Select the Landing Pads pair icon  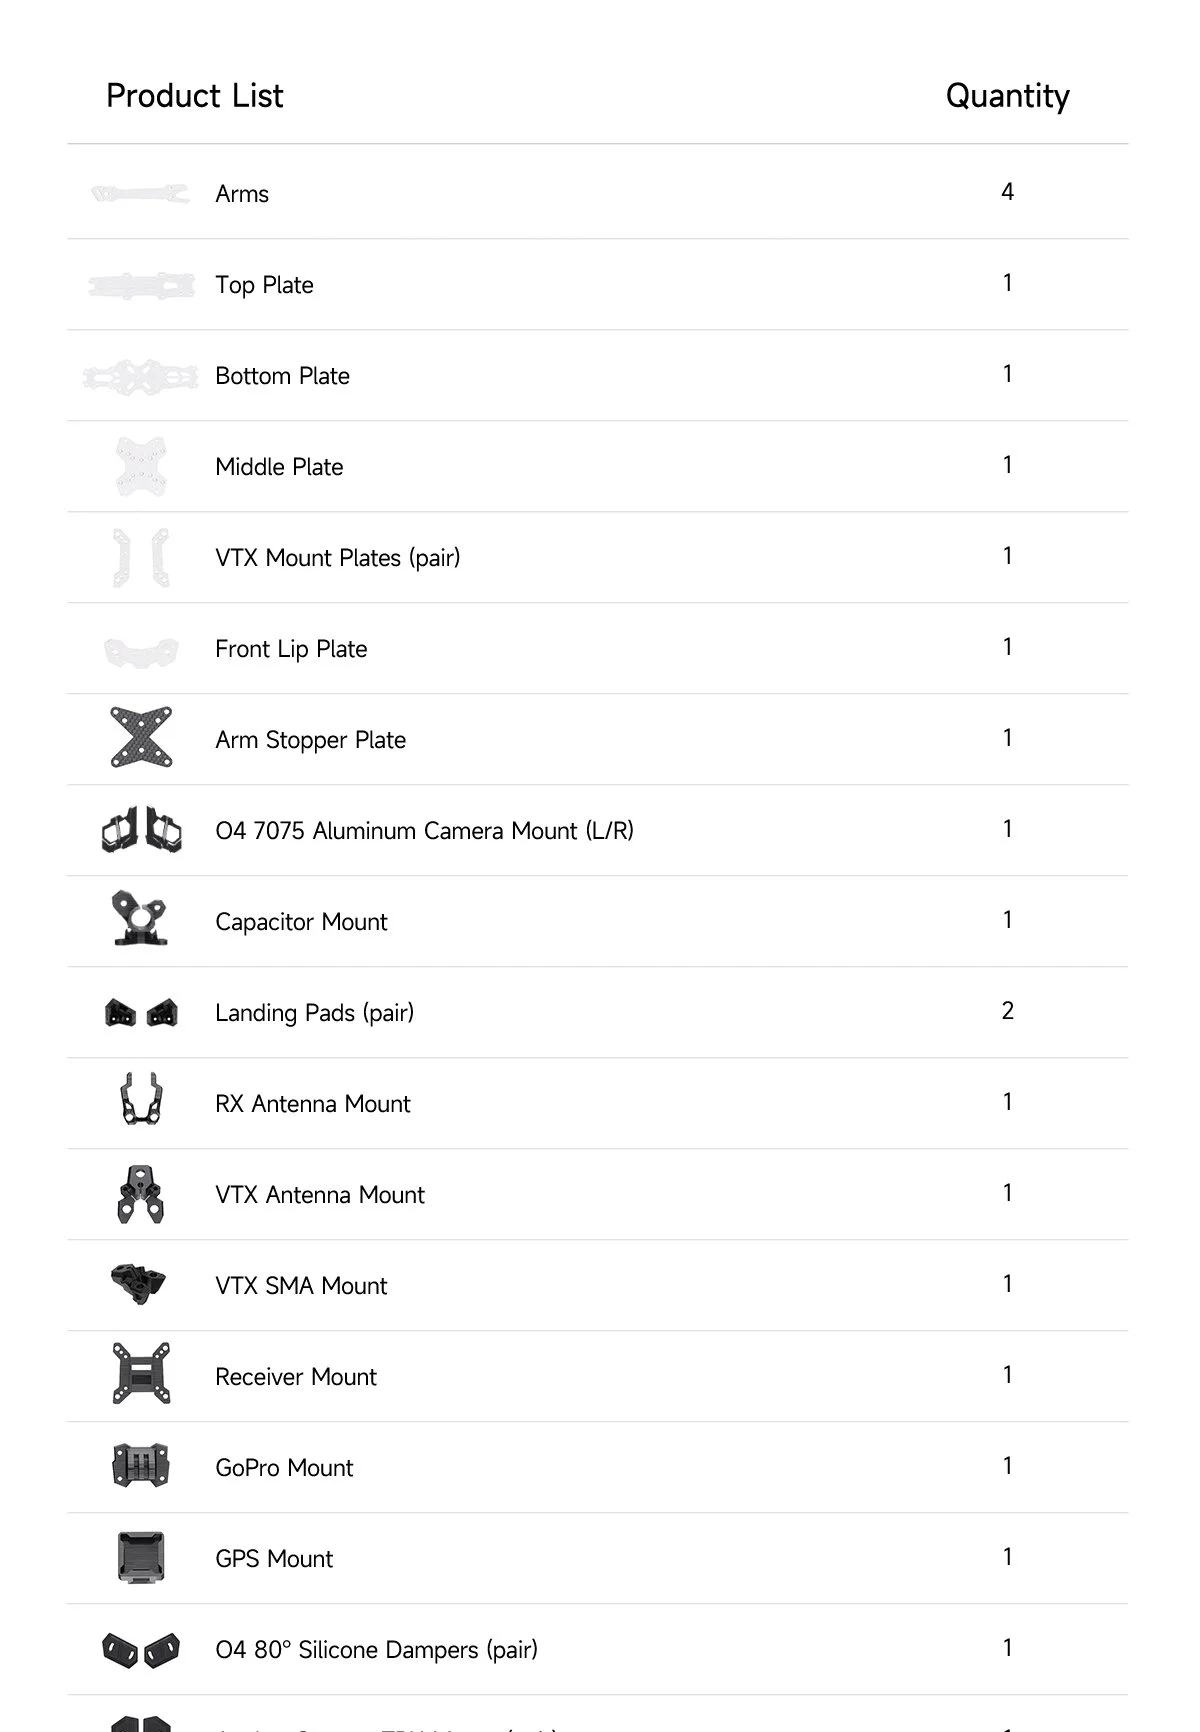pos(141,1012)
